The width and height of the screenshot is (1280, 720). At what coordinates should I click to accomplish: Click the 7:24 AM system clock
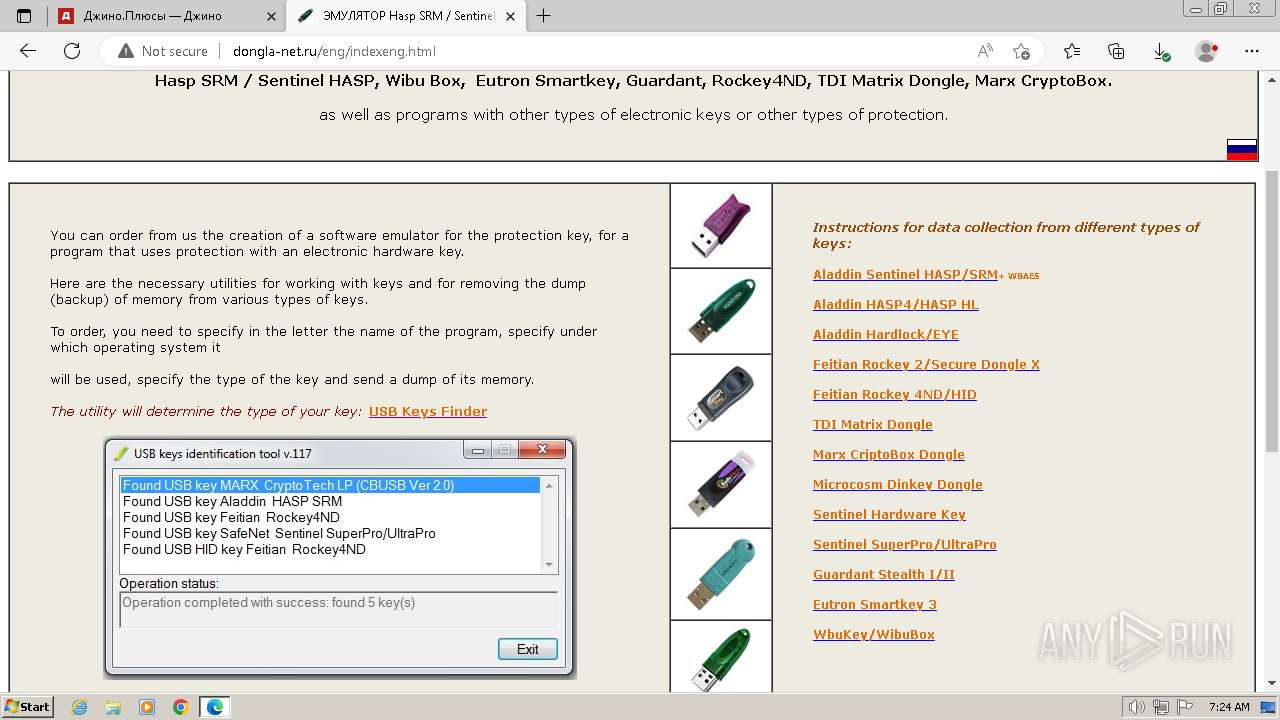point(1229,707)
